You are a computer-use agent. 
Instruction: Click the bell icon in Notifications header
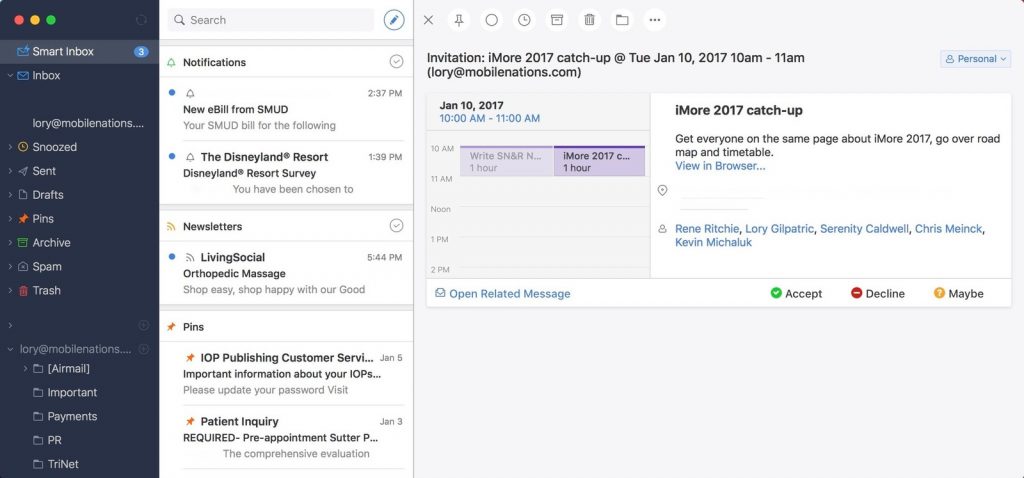[171, 63]
